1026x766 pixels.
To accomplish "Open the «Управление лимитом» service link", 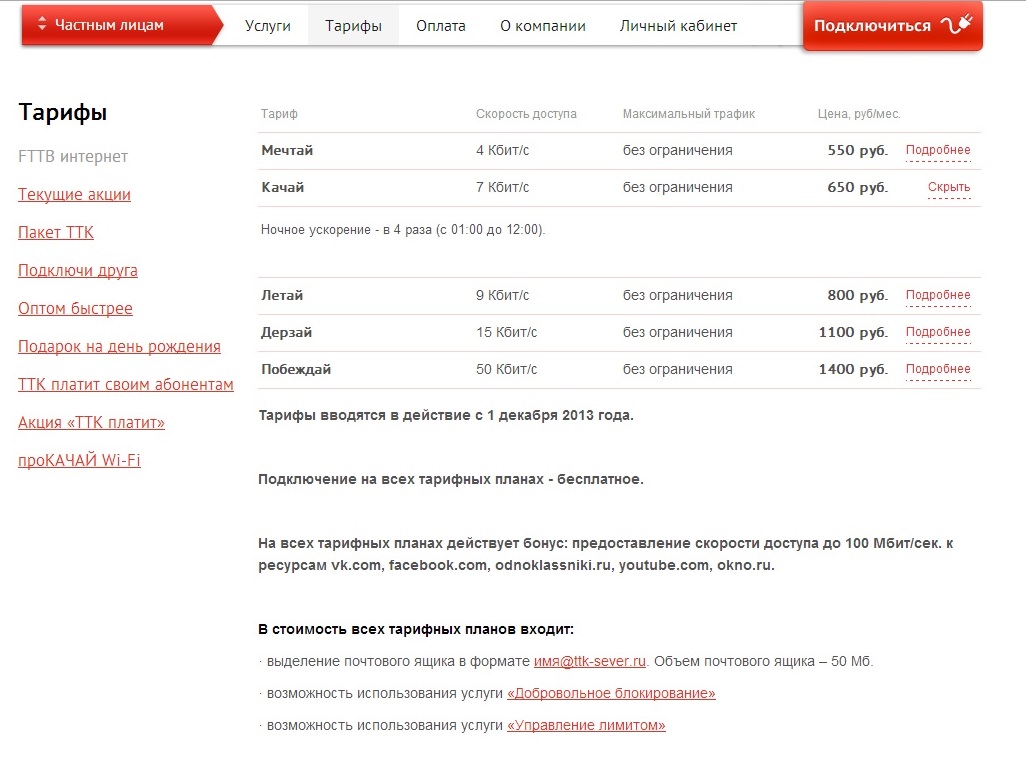I will click(x=586, y=726).
